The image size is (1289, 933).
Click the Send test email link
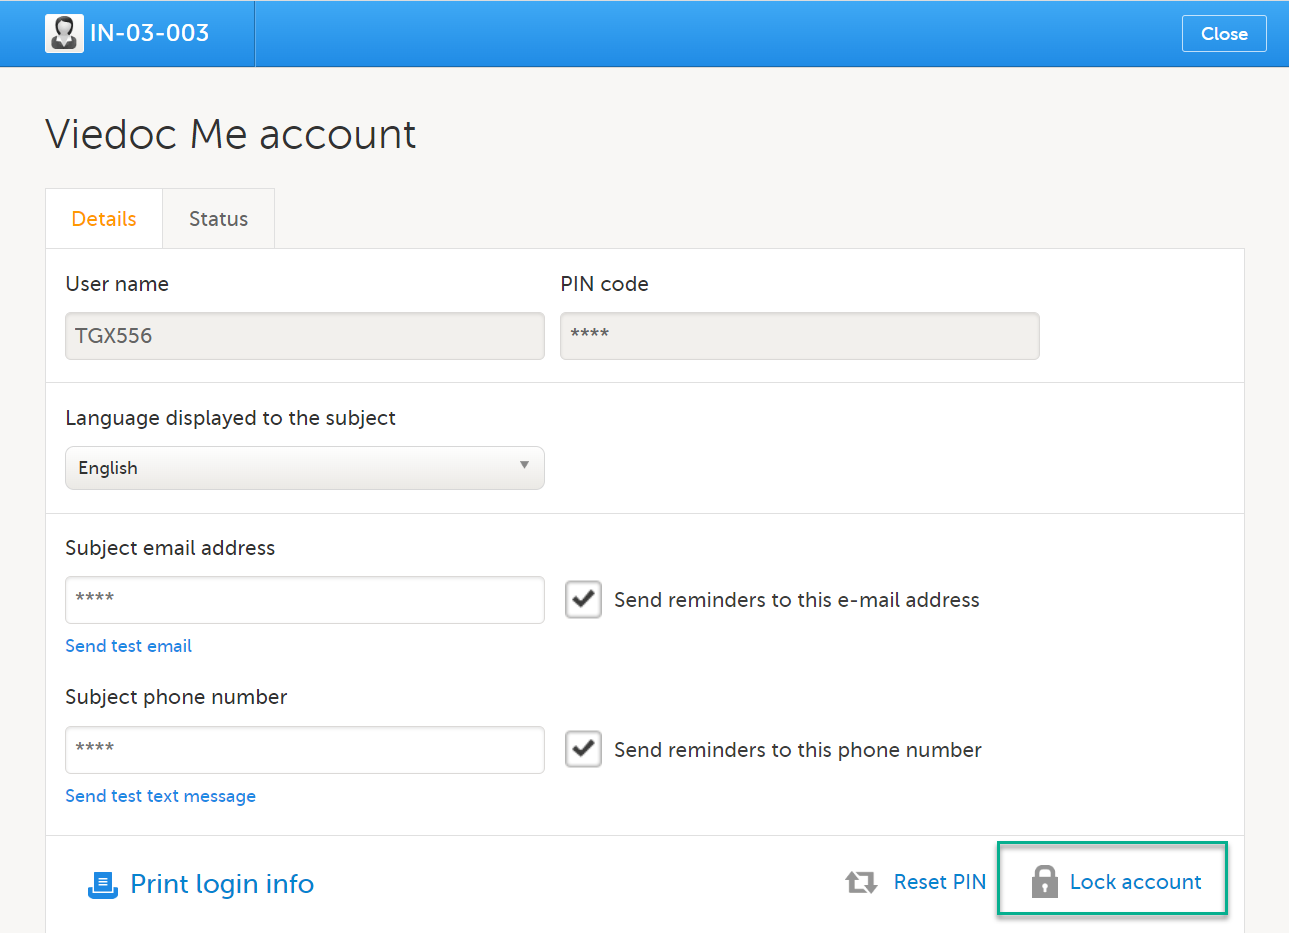[x=129, y=646]
